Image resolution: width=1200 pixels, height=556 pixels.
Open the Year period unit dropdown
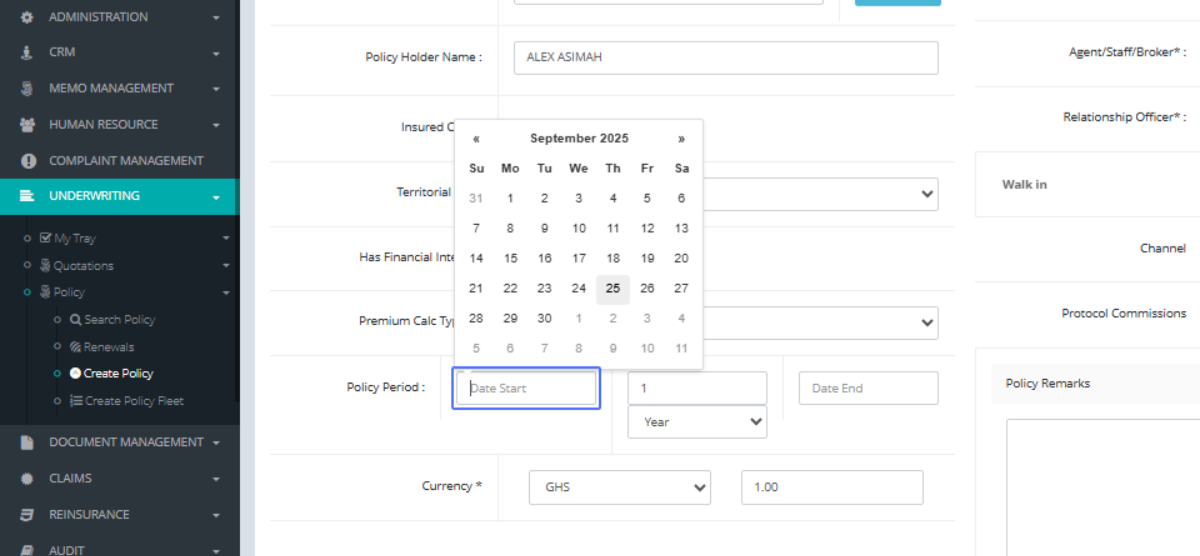[697, 422]
